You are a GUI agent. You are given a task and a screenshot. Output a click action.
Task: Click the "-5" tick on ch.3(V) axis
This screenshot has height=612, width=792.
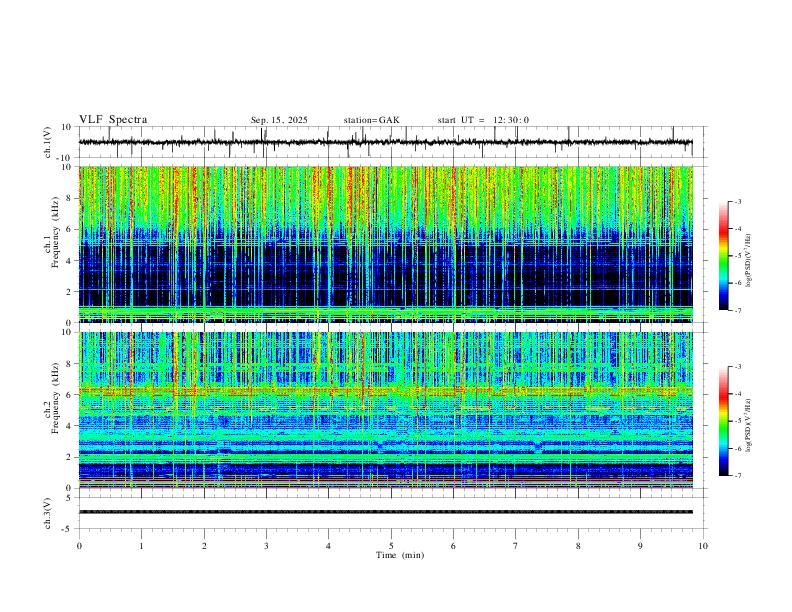tap(68, 529)
